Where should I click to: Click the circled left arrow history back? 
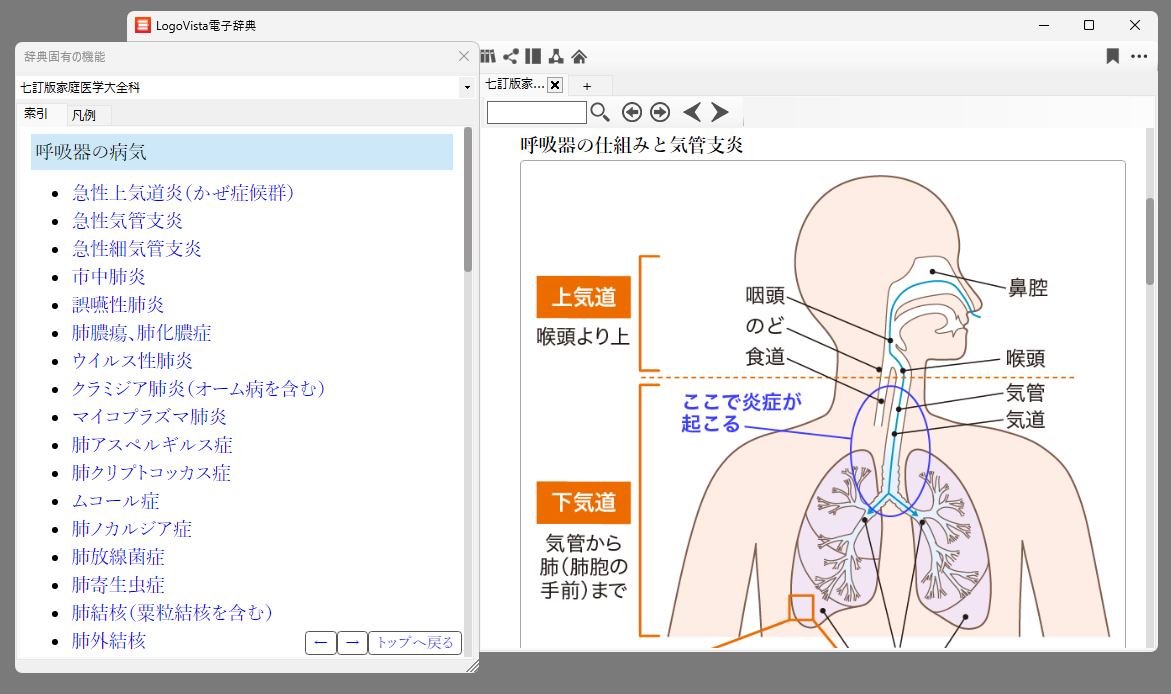pos(632,112)
